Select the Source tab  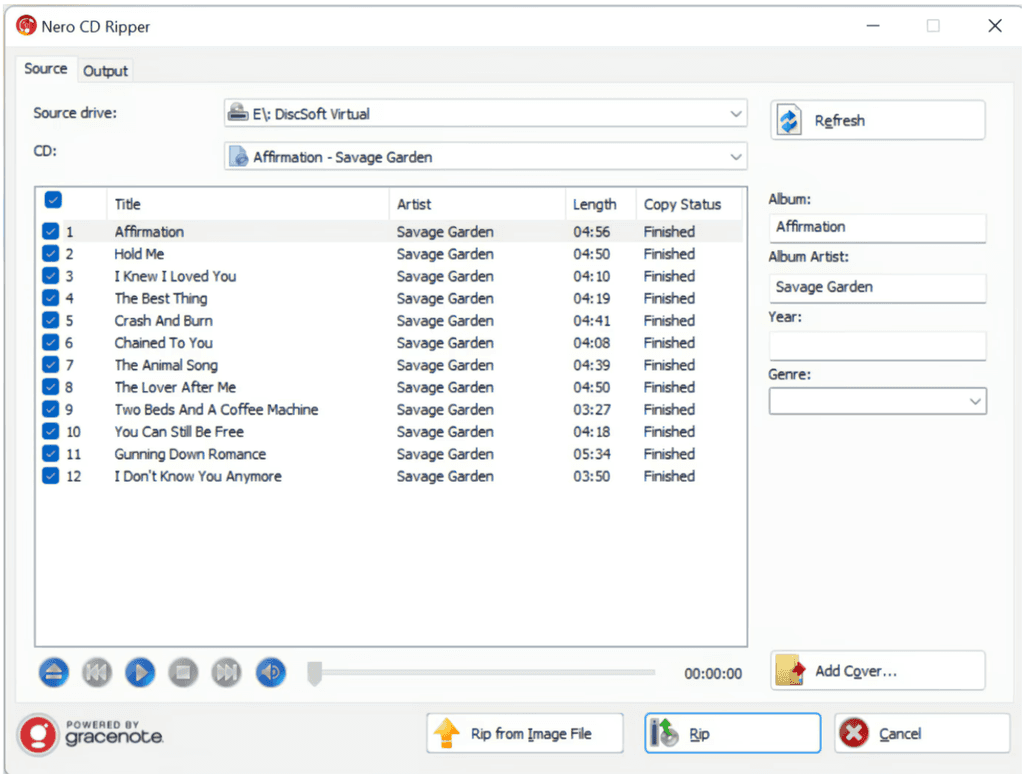pos(46,69)
